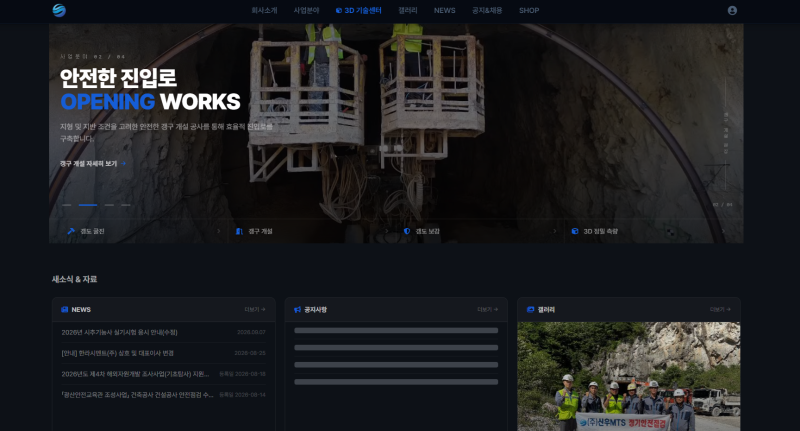Screen dimensions: 800x431
Task: Select the first slide indicator dash
Action: (67, 205)
